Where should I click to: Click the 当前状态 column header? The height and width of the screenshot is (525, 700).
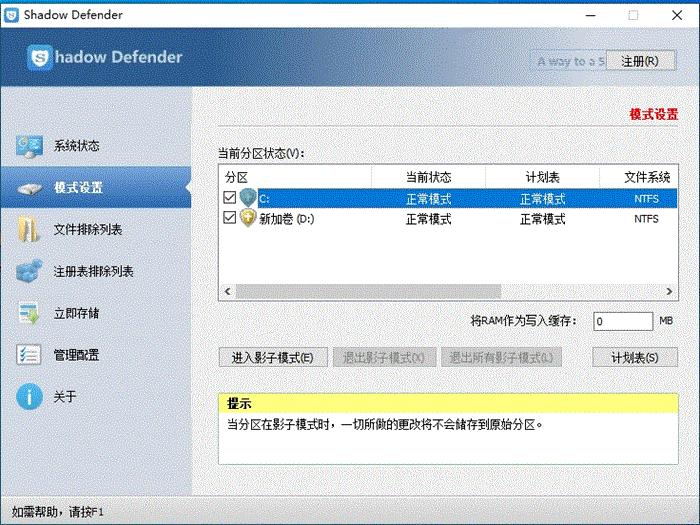[x=428, y=177]
